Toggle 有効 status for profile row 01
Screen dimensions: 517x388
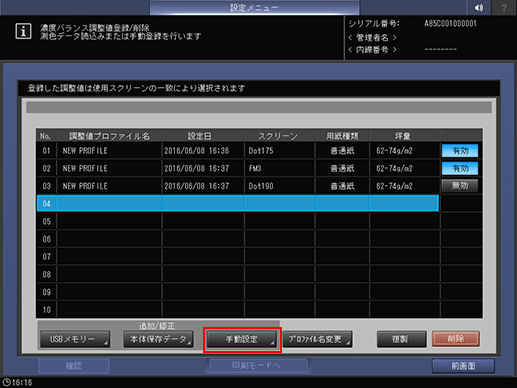point(460,151)
